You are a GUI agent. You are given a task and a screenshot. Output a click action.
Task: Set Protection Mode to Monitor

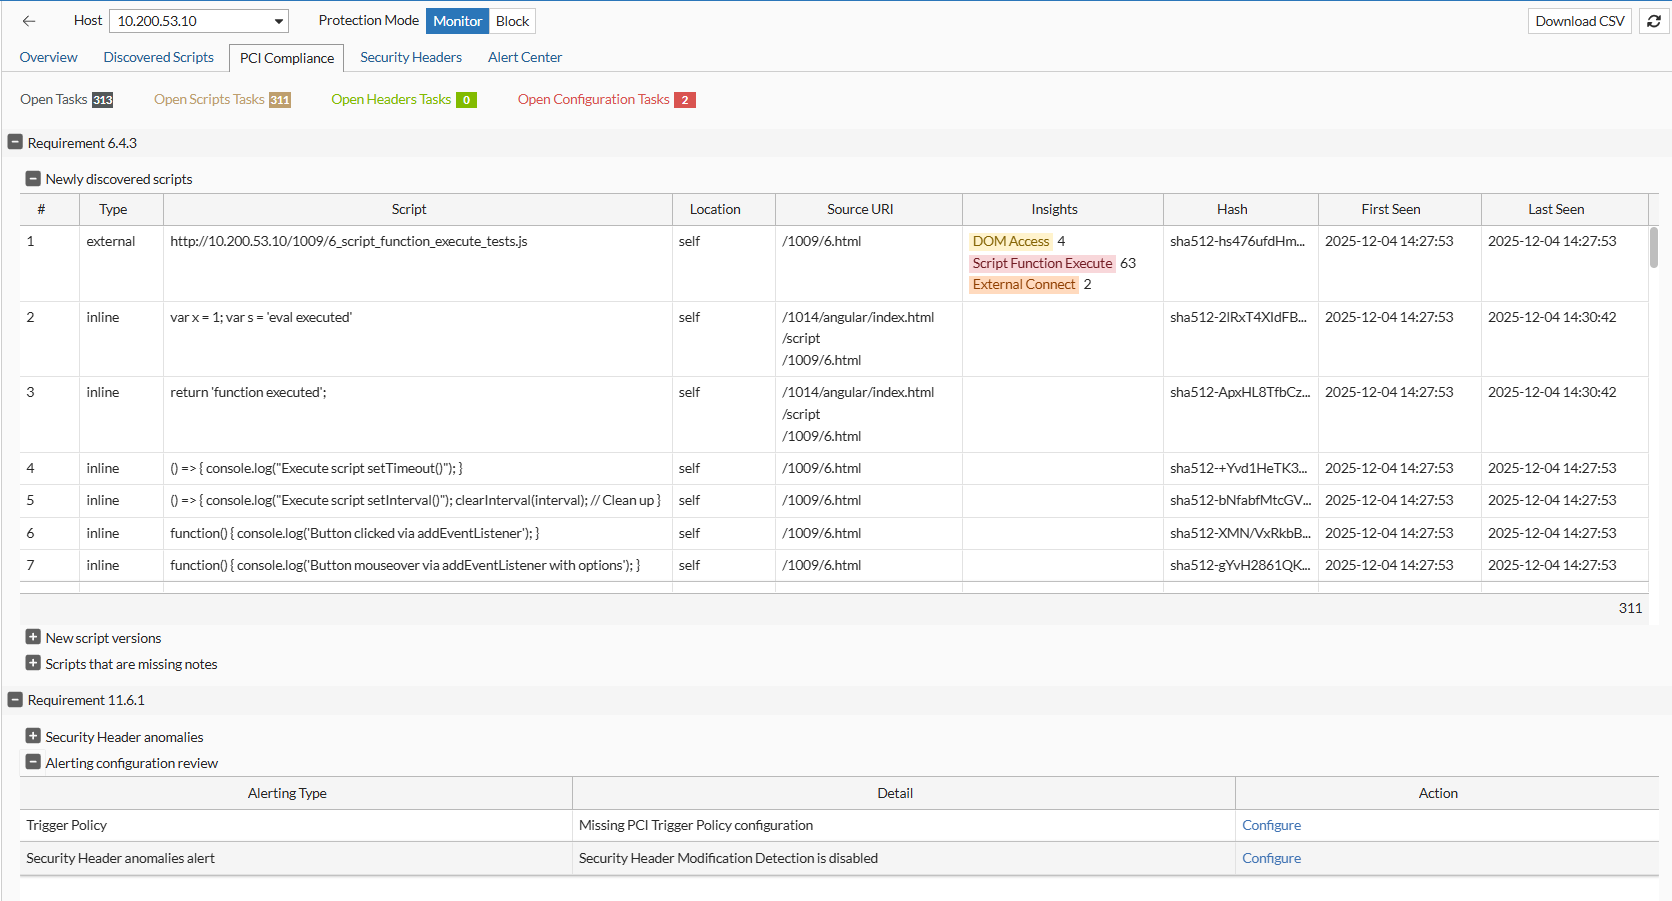[x=457, y=21]
